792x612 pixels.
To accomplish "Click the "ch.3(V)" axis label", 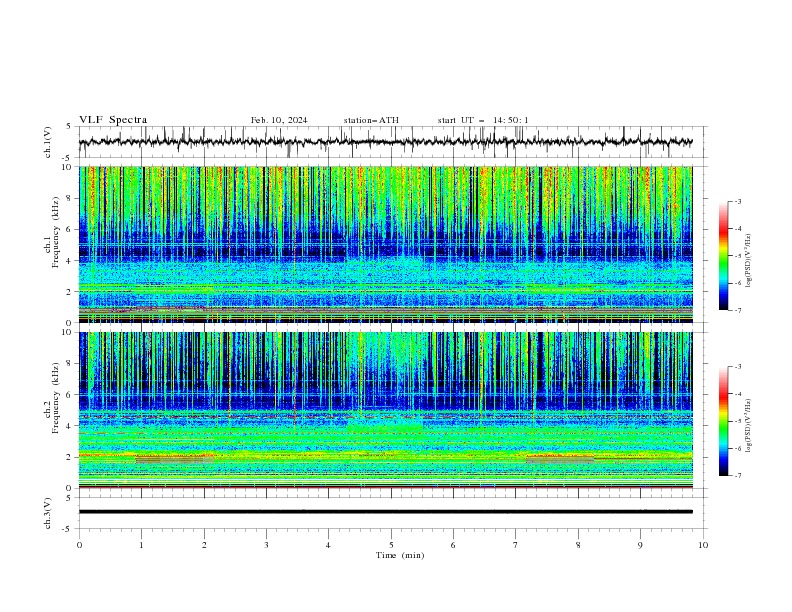I will click(x=48, y=513).
